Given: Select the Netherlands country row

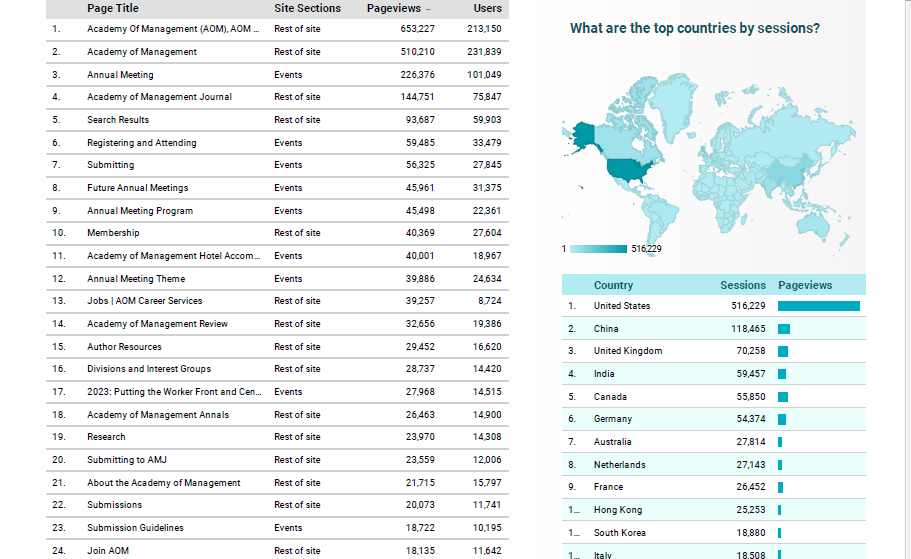Looking at the screenshot, I should (713, 465).
